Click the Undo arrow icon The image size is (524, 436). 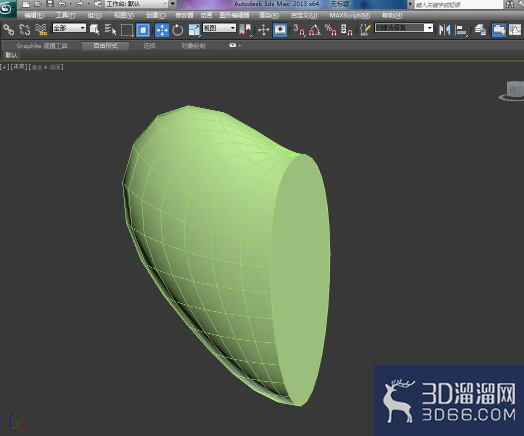pos(62,4)
